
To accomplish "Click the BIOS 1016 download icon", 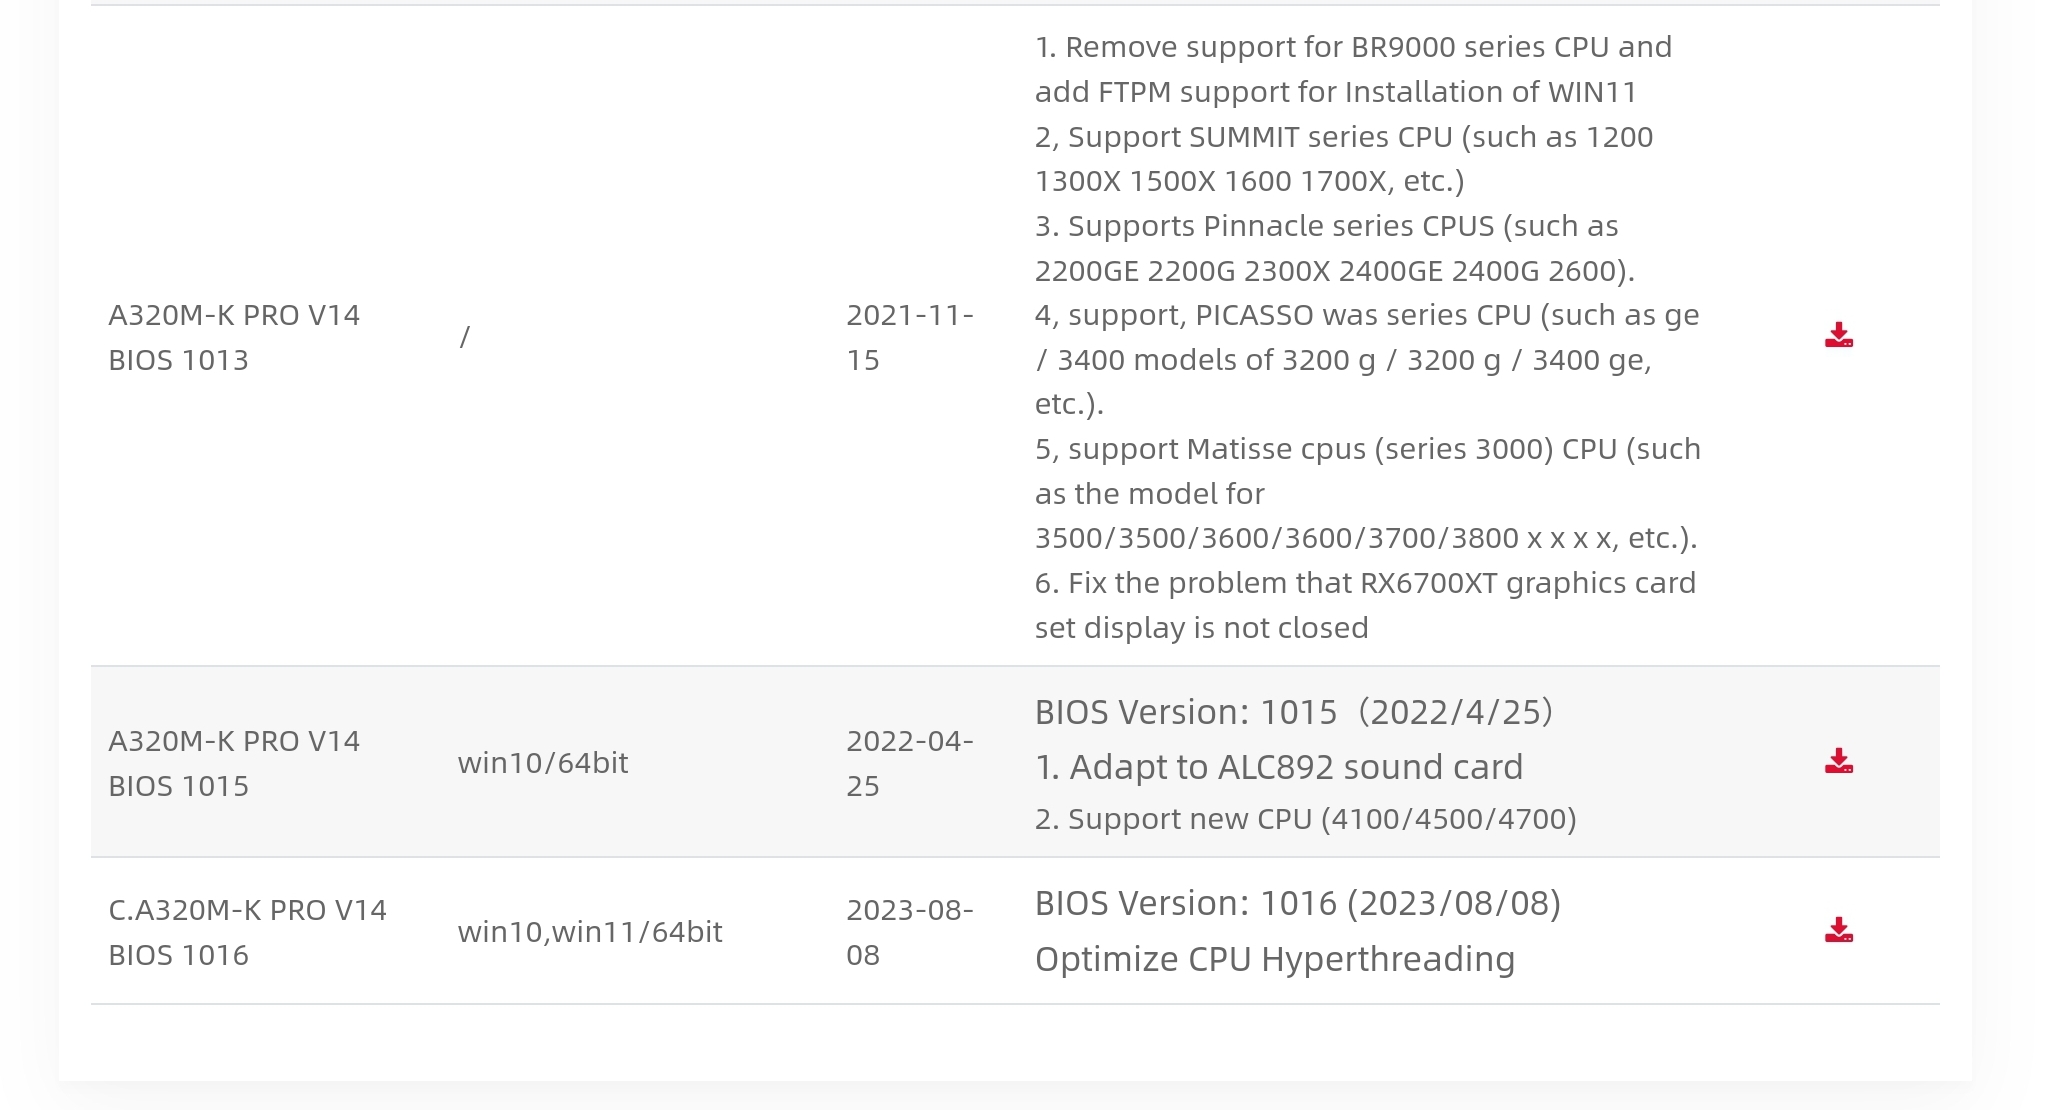I will [1838, 931].
